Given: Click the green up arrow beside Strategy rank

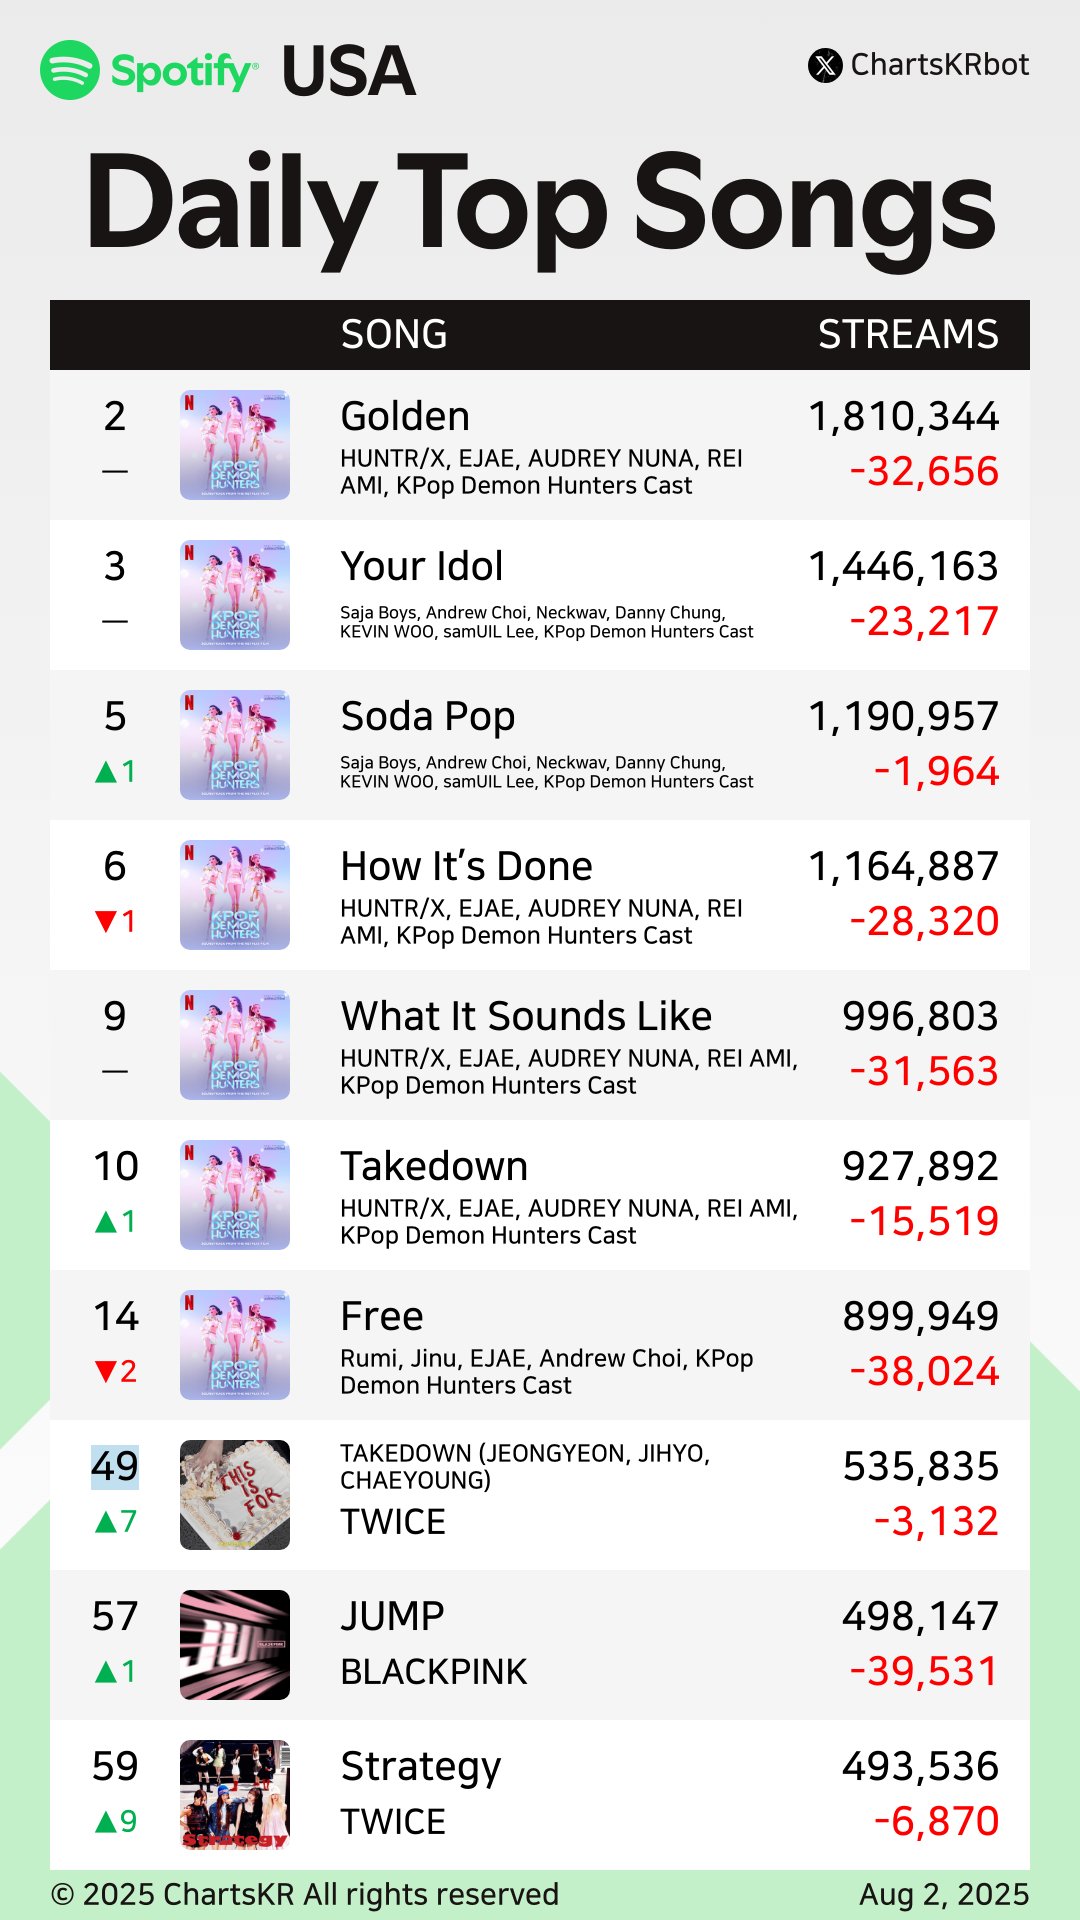Looking at the screenshot, I should pyautogui.click(x=106, y=1822).
